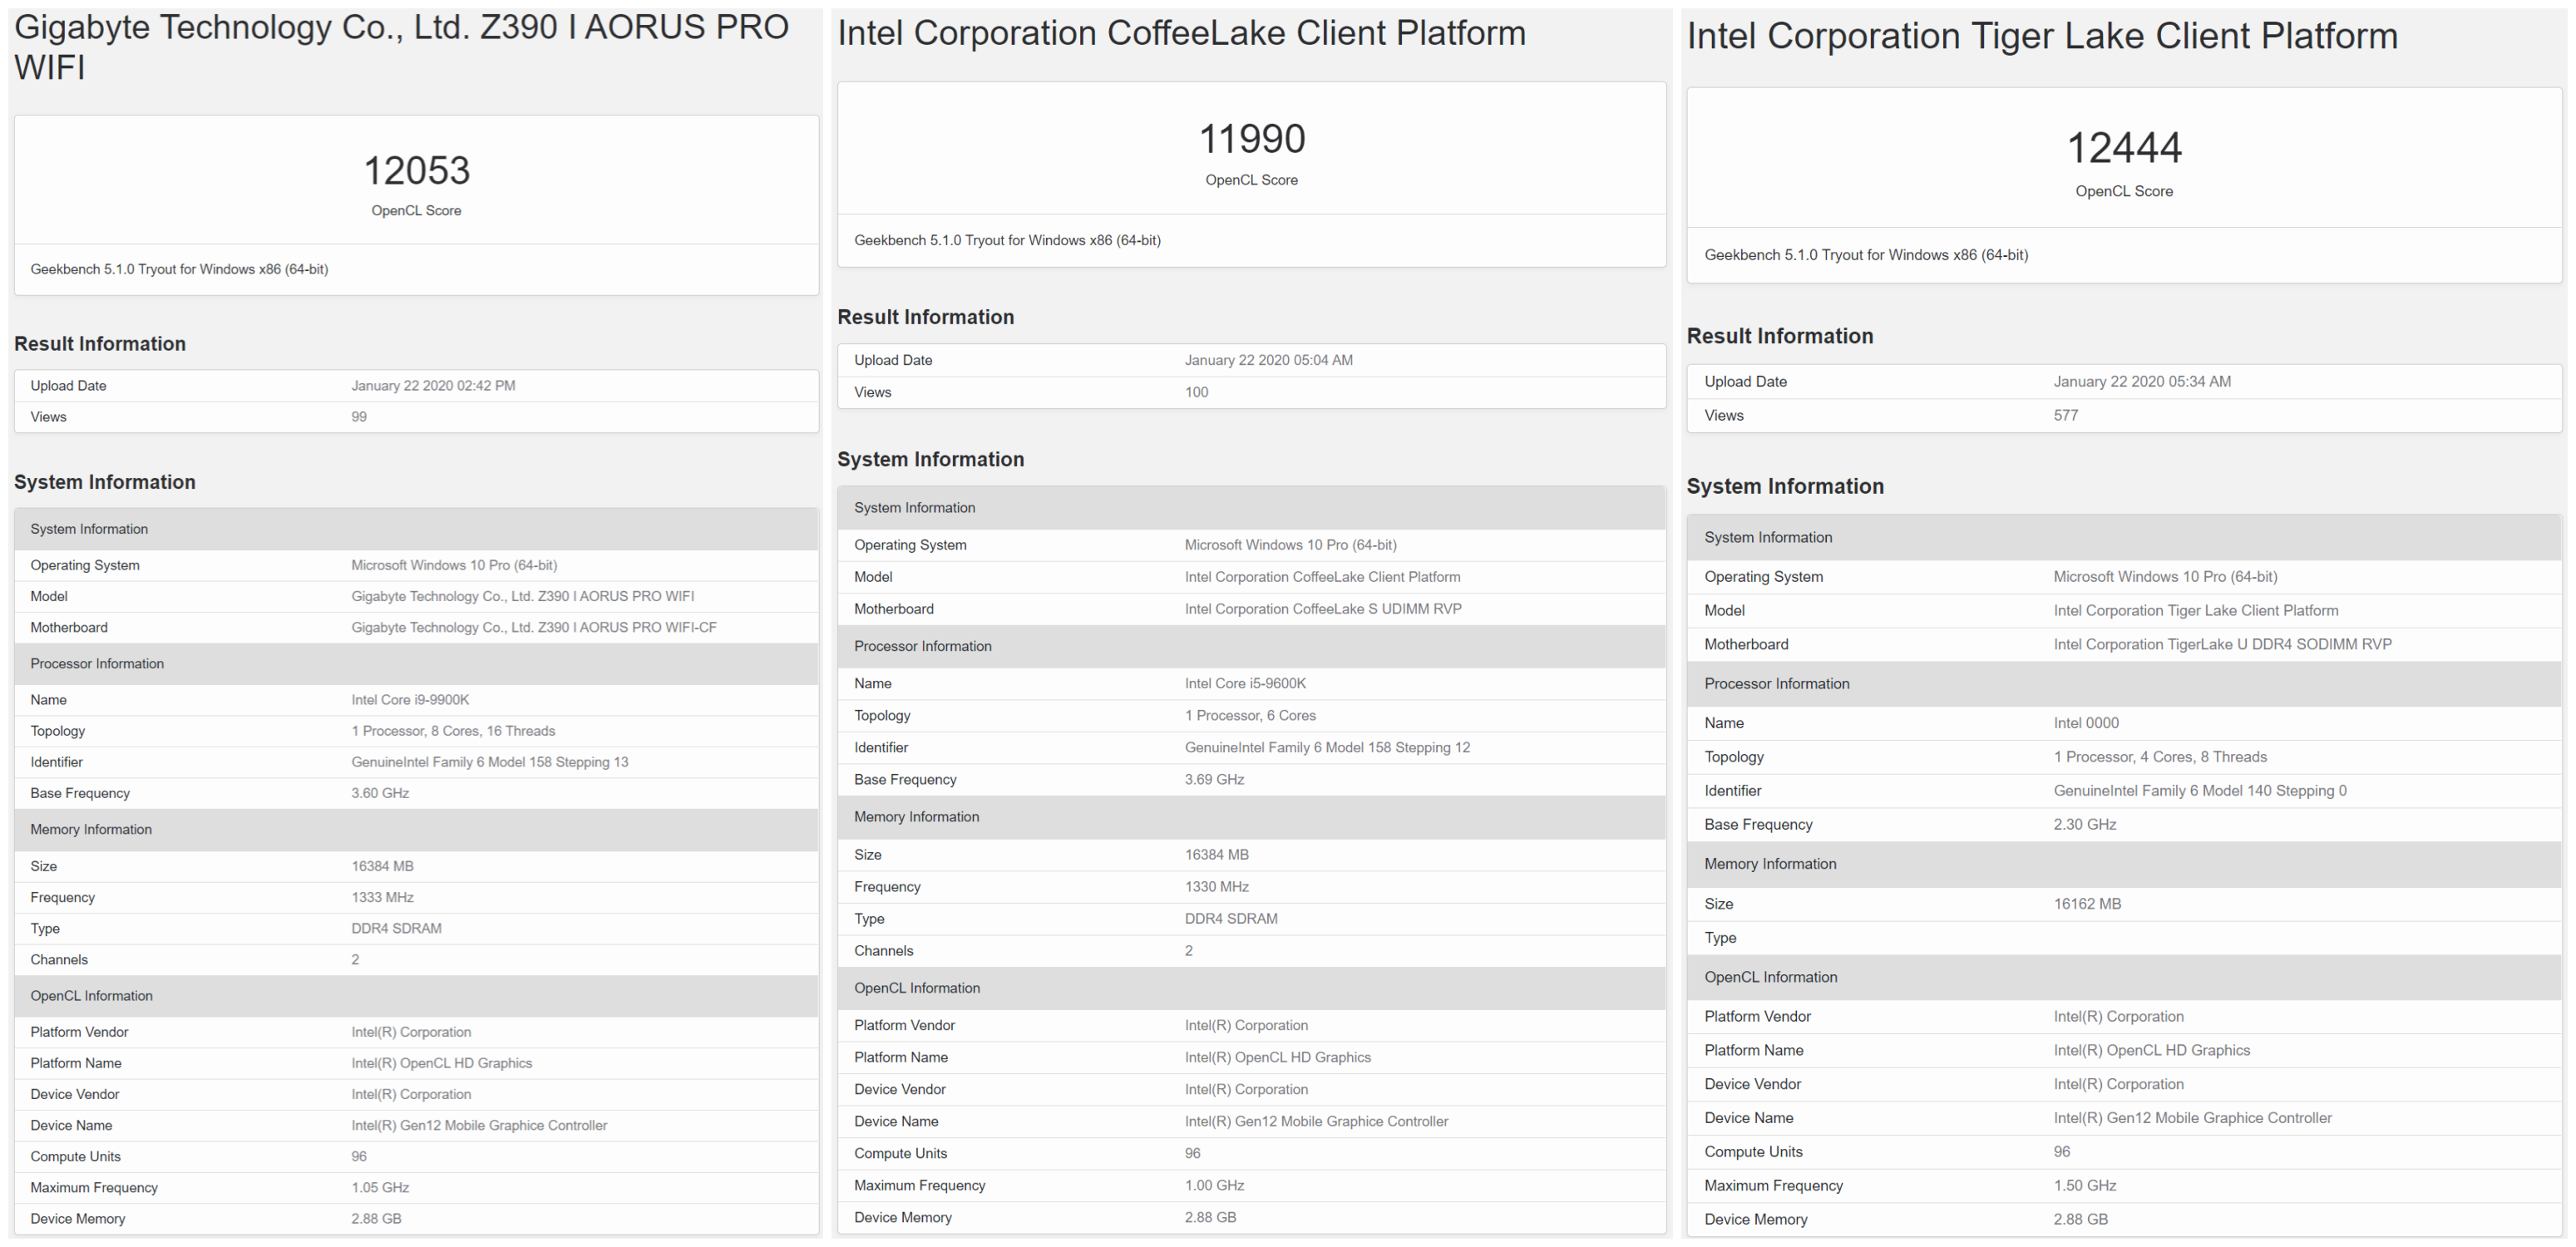Select identifier Model 158 Stepping 13
Image resolution: width=2576 pixels, height=1247 pixels.
pos(490,761)
